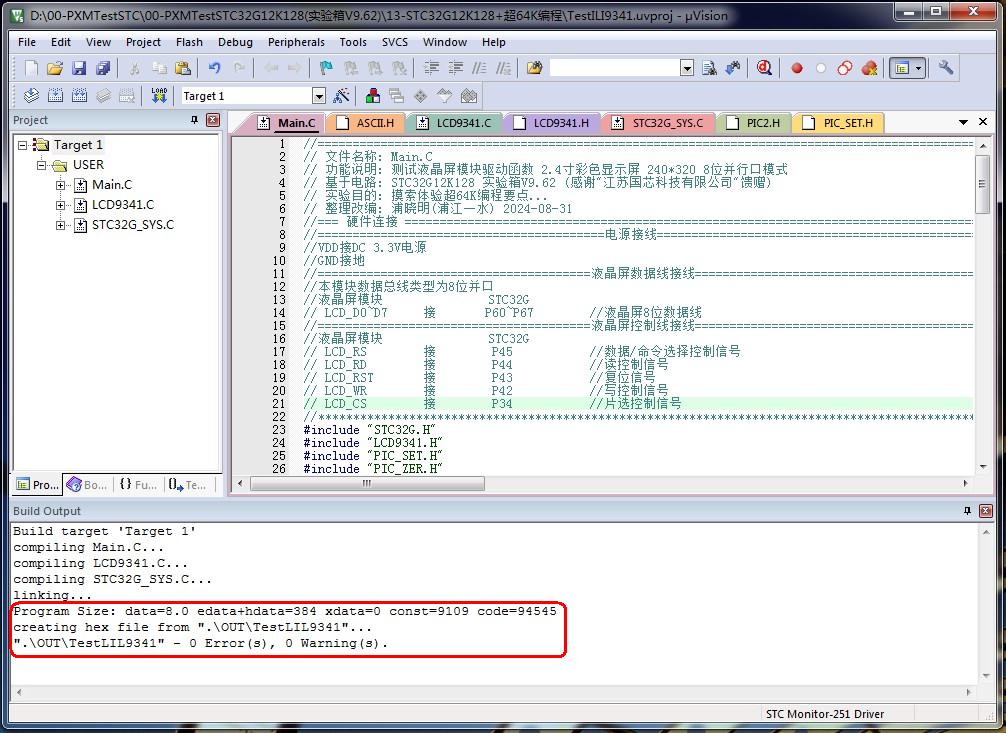This screenshot has width=1006, height=733.
Task: Open the Peripherals menu
Action: [x=296, y=42]
